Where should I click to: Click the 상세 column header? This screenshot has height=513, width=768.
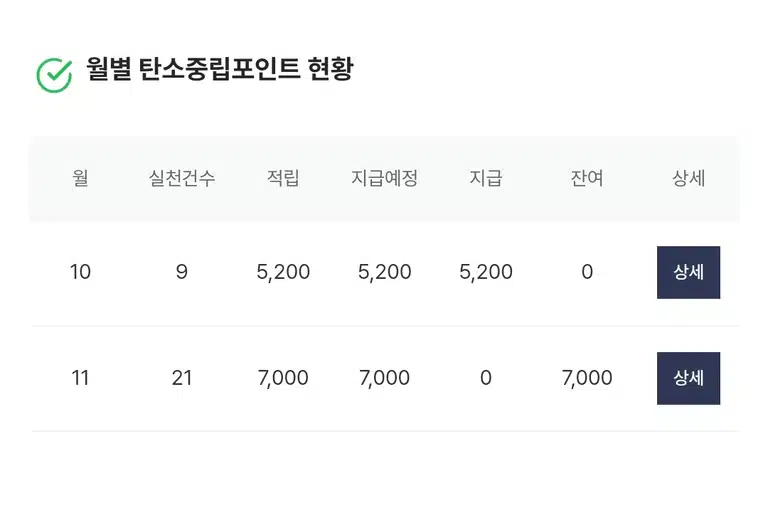[688, 178]
